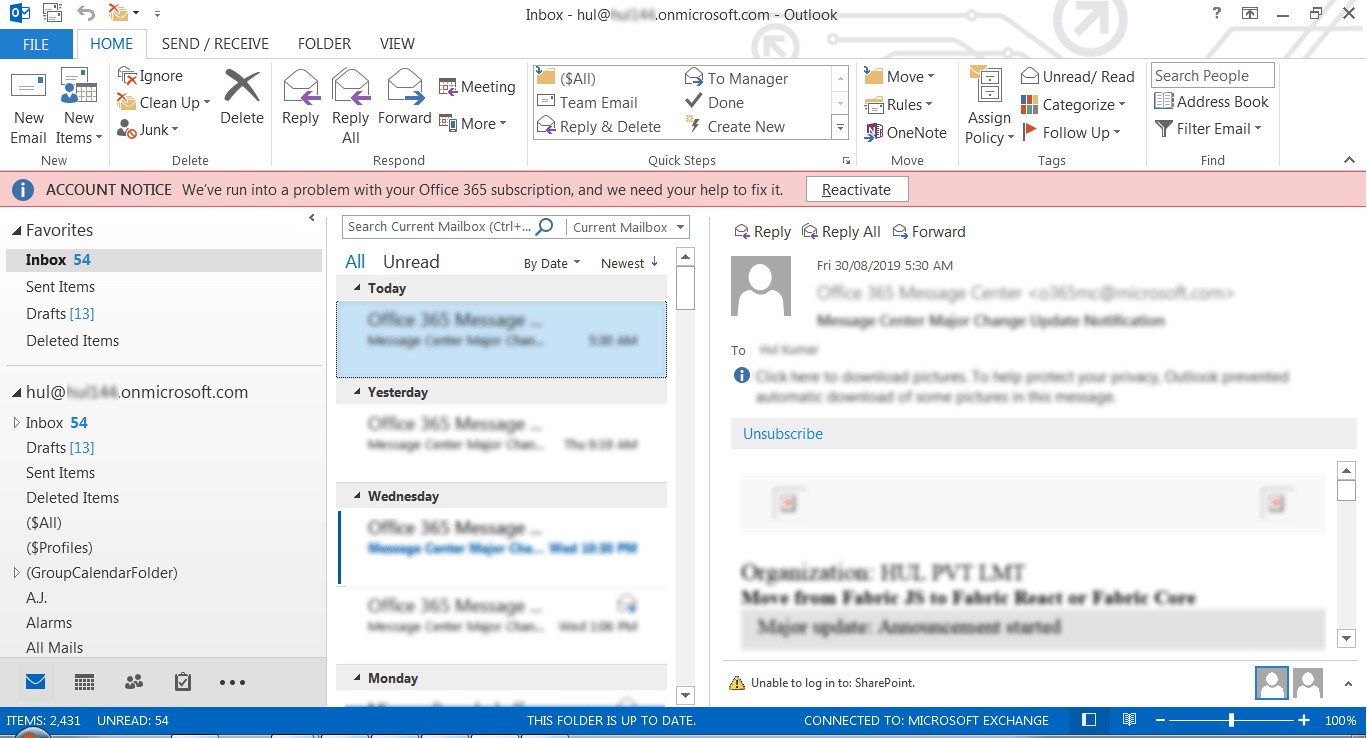Screen dimensions: 1367x738
Task: Collapse the Favorites section
Action: (x=16, y=231)
